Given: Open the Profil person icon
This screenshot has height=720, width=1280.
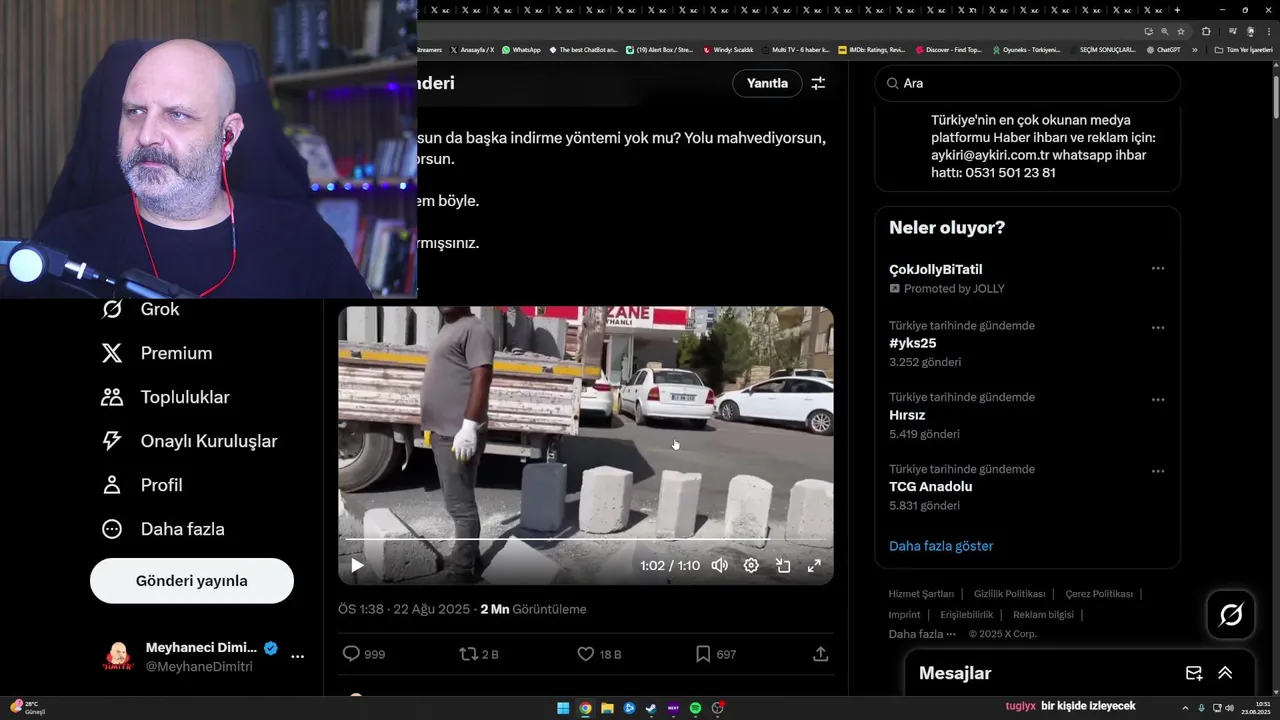Looking at the screenshot, I should 112,485.
